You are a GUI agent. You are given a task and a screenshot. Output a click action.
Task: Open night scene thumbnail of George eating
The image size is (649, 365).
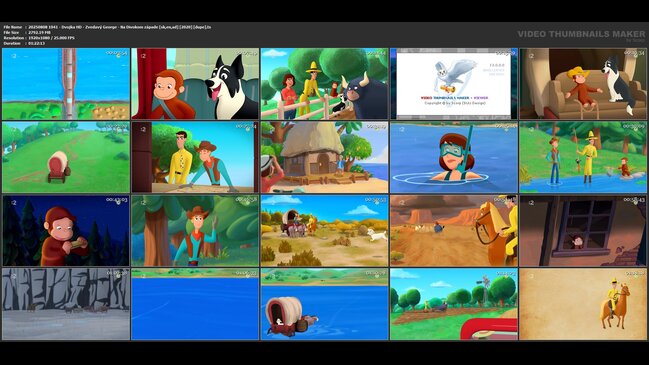[x=66, y=231]
